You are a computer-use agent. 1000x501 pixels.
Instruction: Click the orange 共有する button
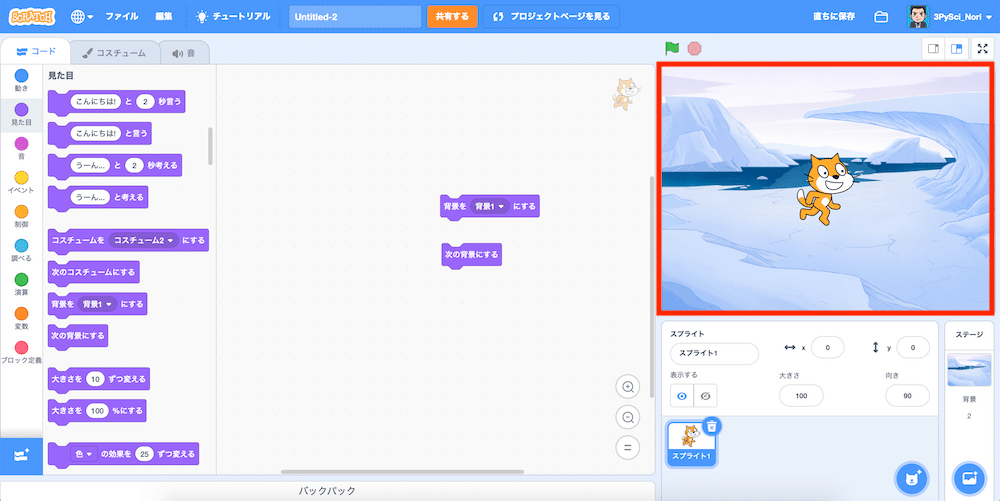click(452, 17)
